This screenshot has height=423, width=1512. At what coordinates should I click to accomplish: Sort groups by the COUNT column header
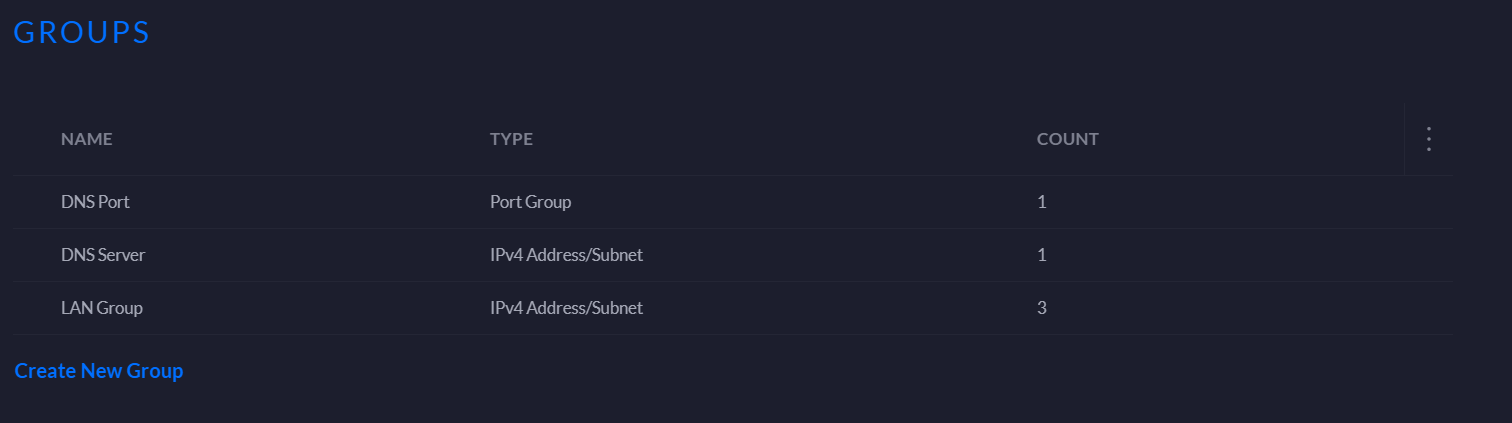tap(1068, 139)
